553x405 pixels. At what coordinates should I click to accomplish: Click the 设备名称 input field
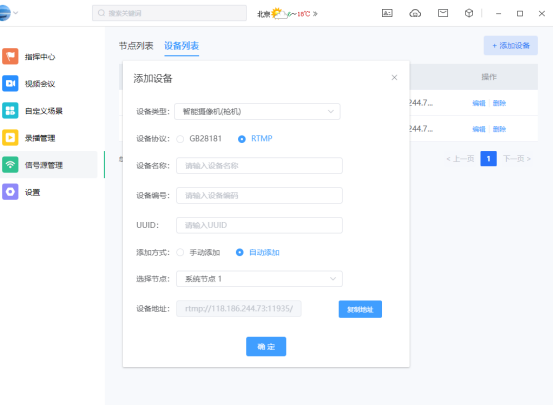tap(259, 165)
